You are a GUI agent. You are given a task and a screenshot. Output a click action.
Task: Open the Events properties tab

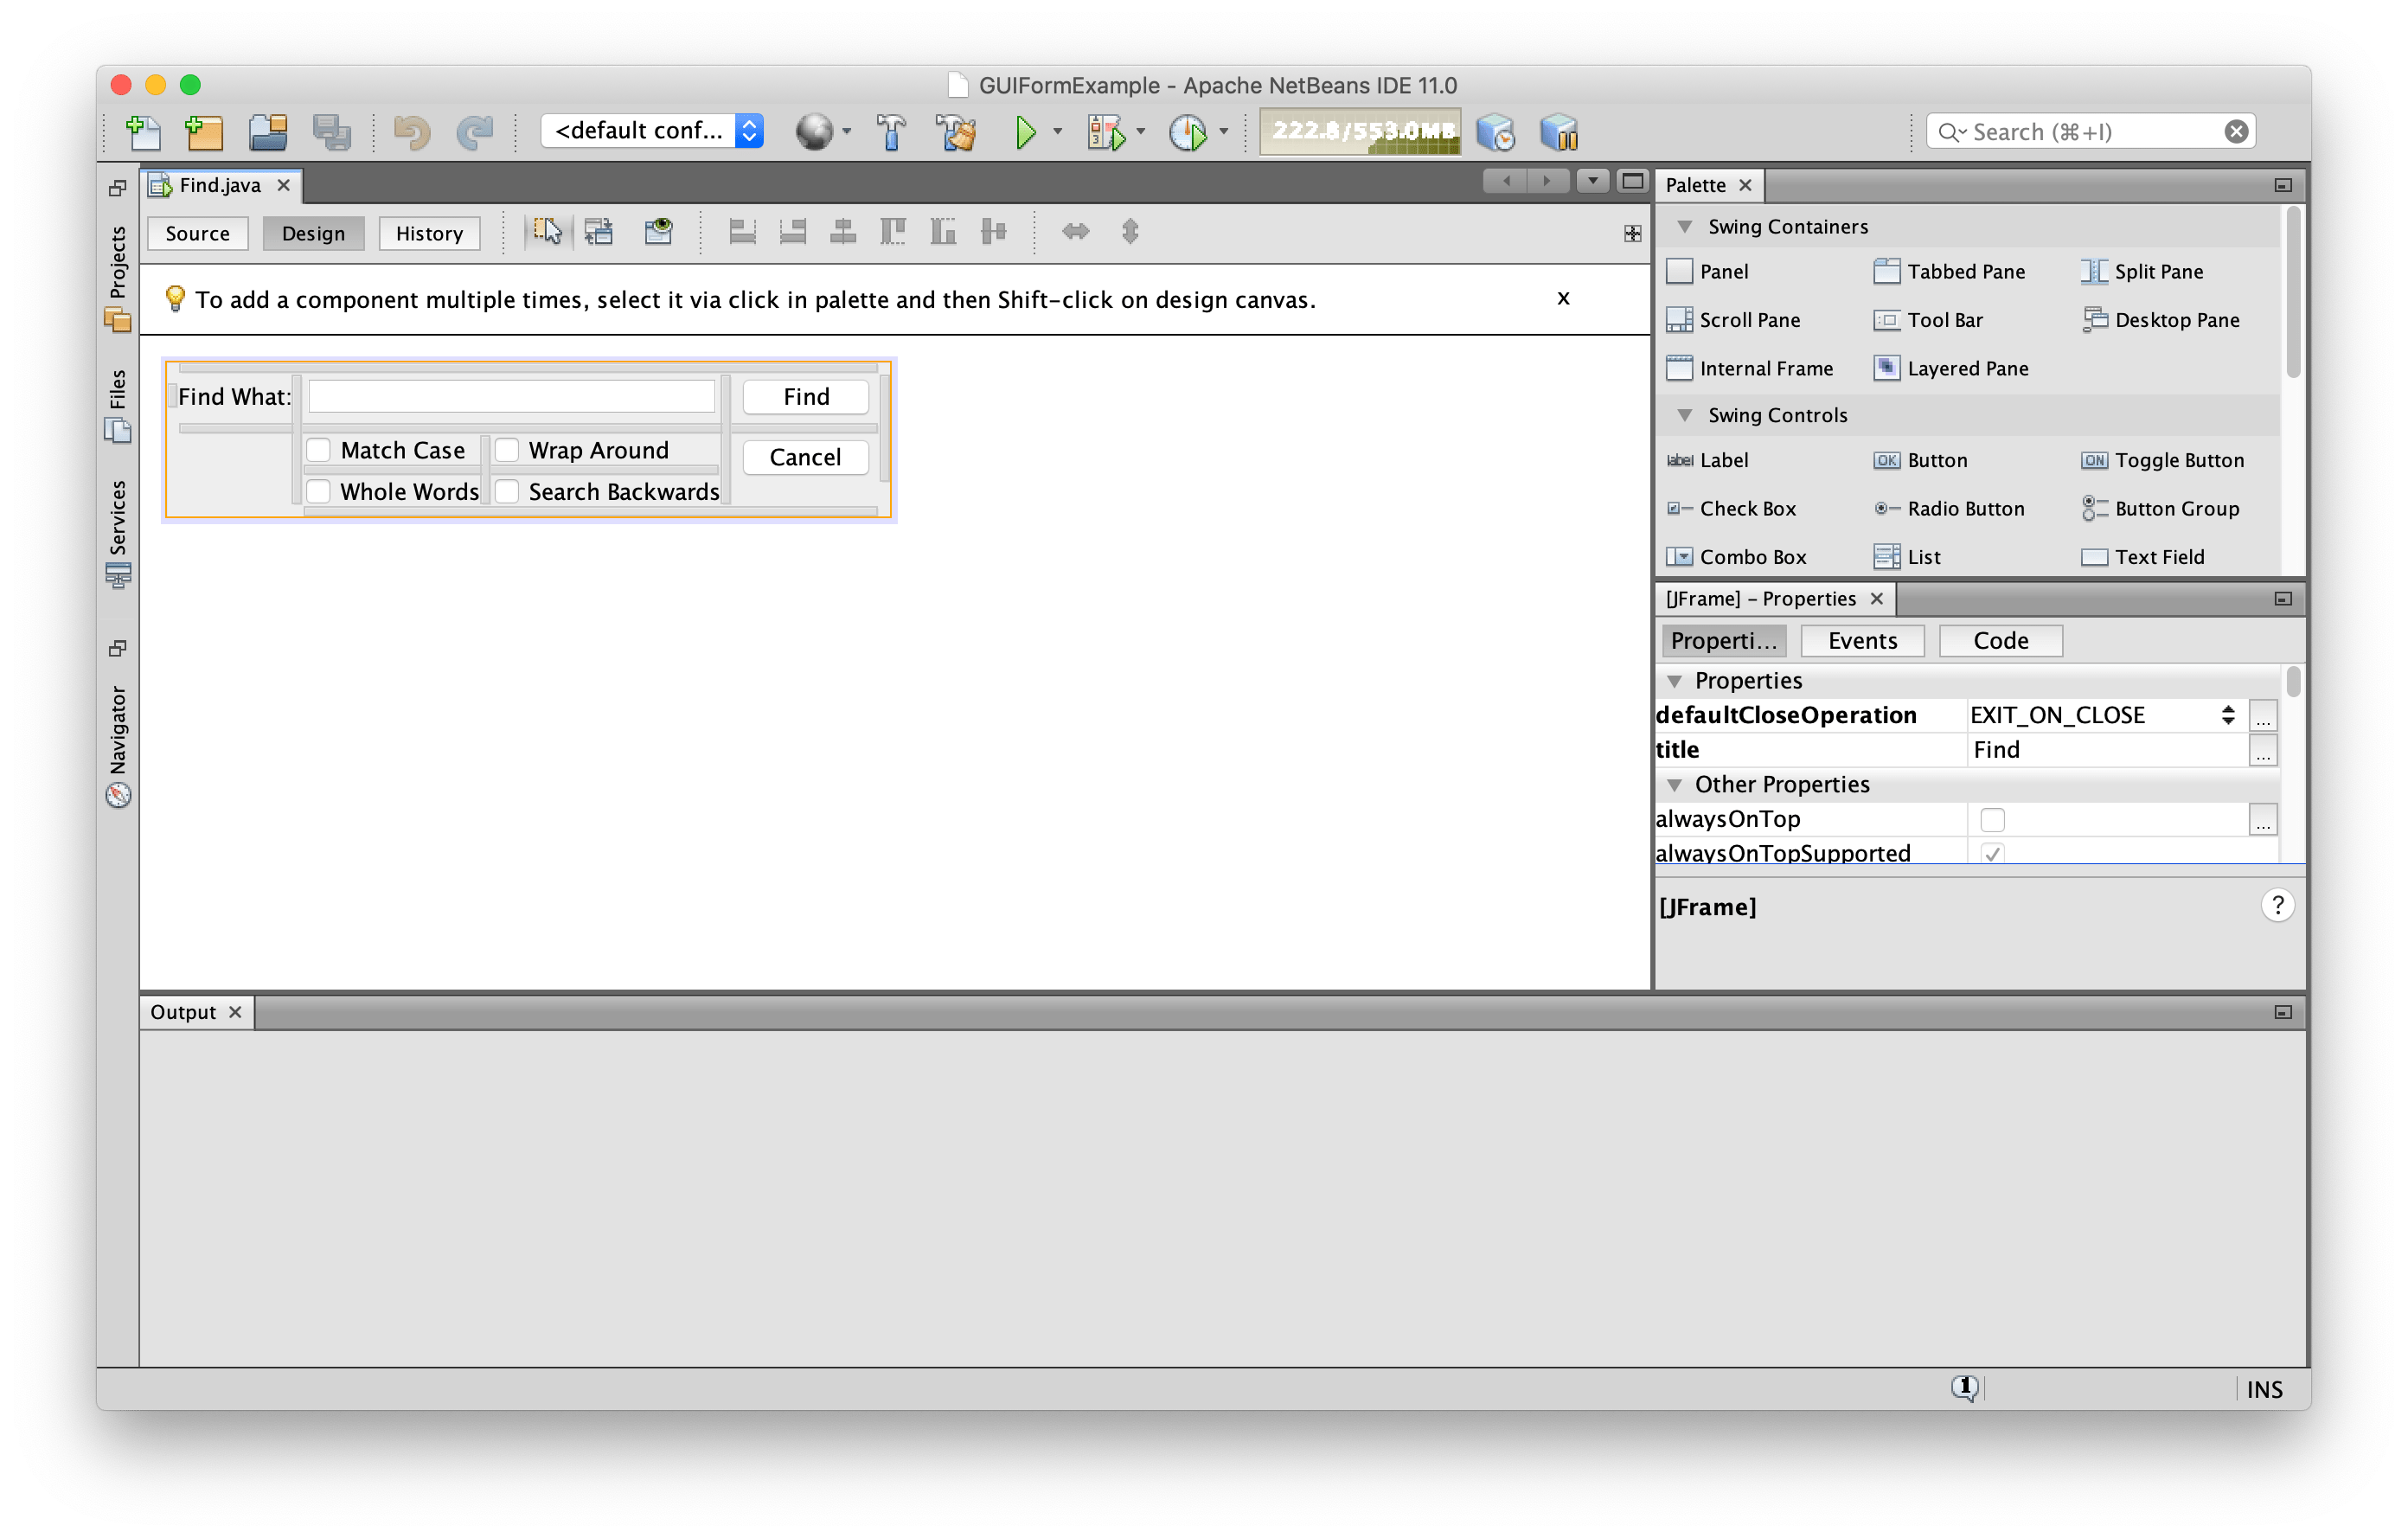pos(1861,641)
